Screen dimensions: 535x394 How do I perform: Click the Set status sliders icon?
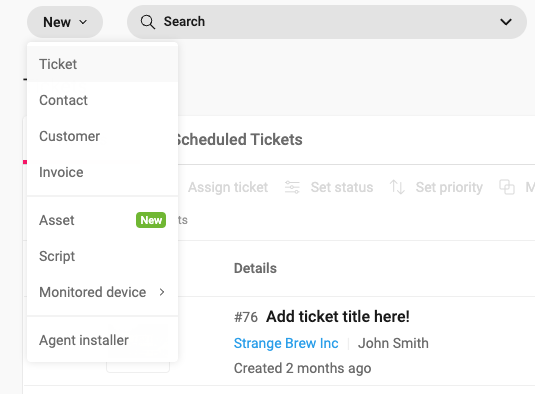coord(292,187)
